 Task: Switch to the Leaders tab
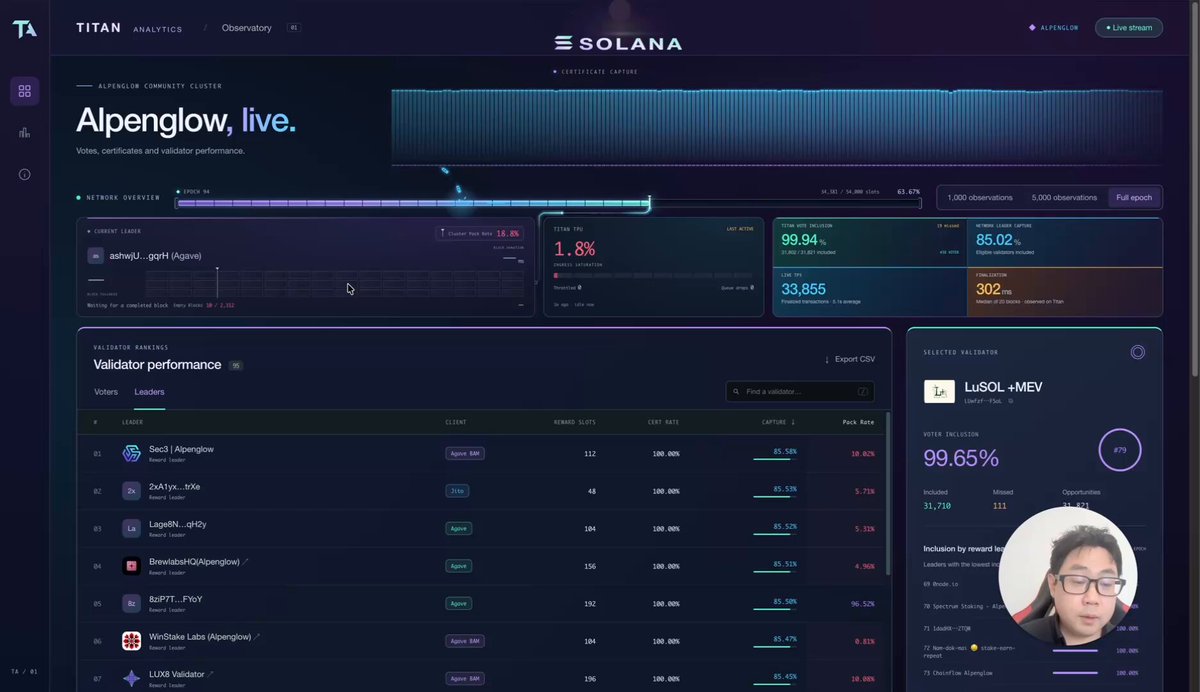[150, 392]
